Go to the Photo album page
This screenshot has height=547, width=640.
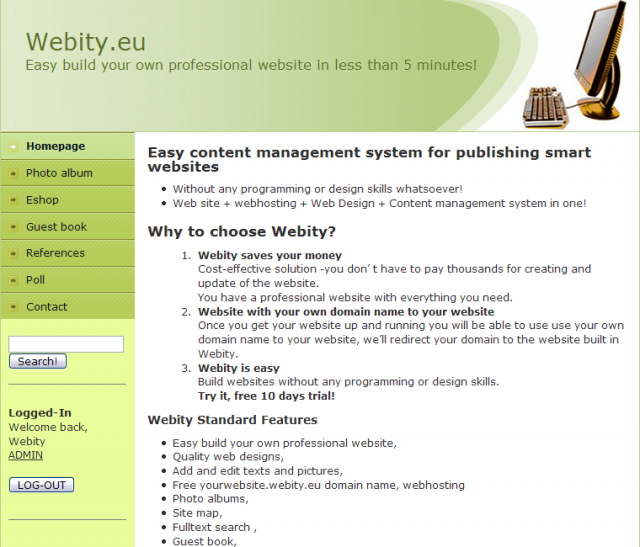coord(67,173)
